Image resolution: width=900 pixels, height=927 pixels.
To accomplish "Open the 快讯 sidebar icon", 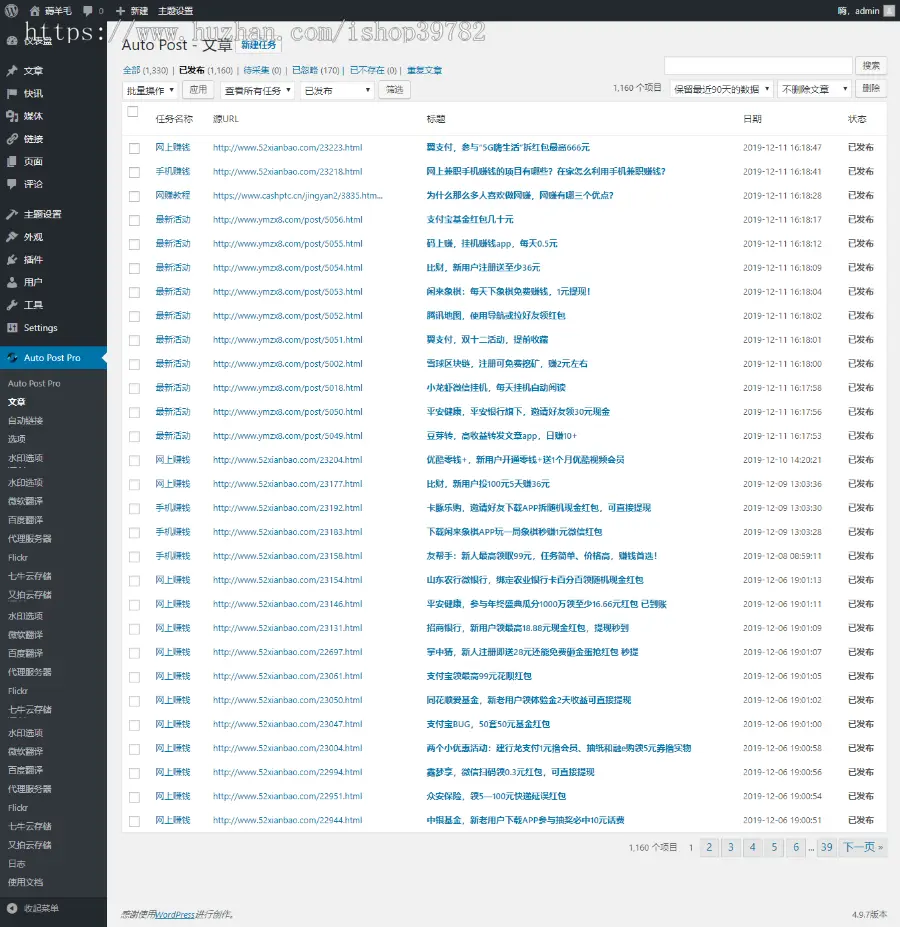I will tap(12, 93).
